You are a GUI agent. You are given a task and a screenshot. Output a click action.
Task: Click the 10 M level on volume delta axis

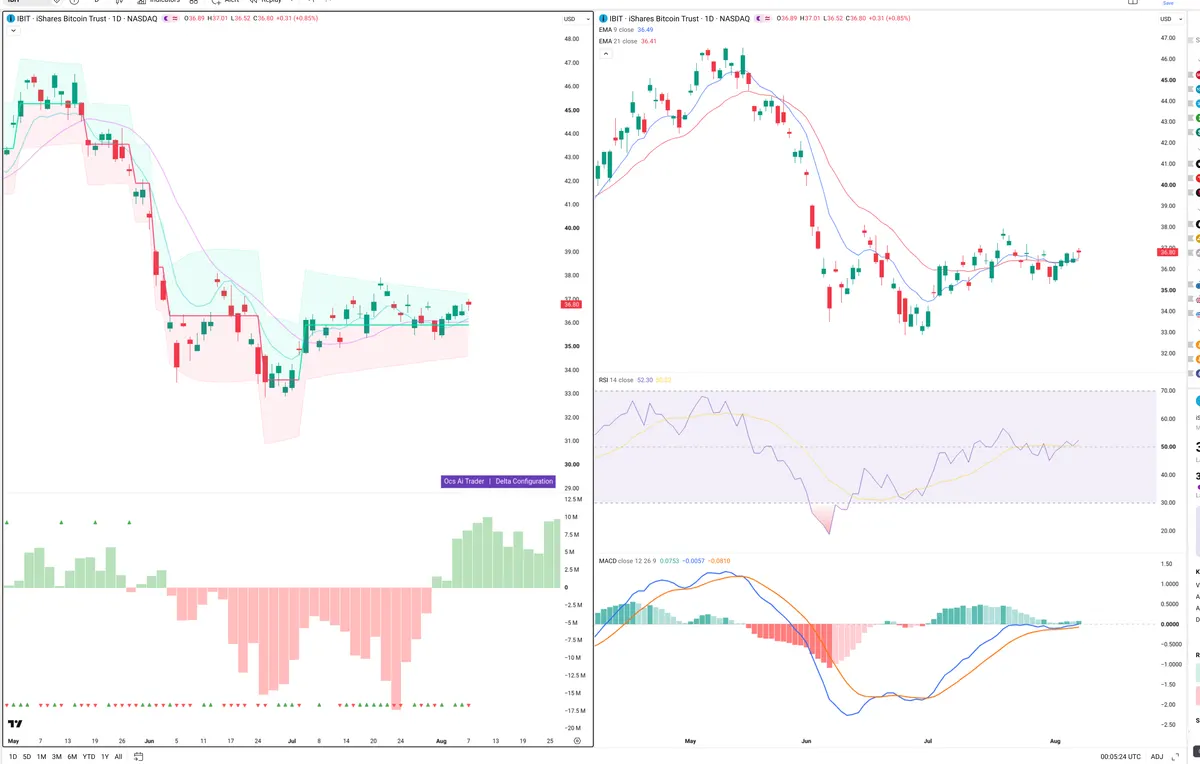[x=572, y=517]
